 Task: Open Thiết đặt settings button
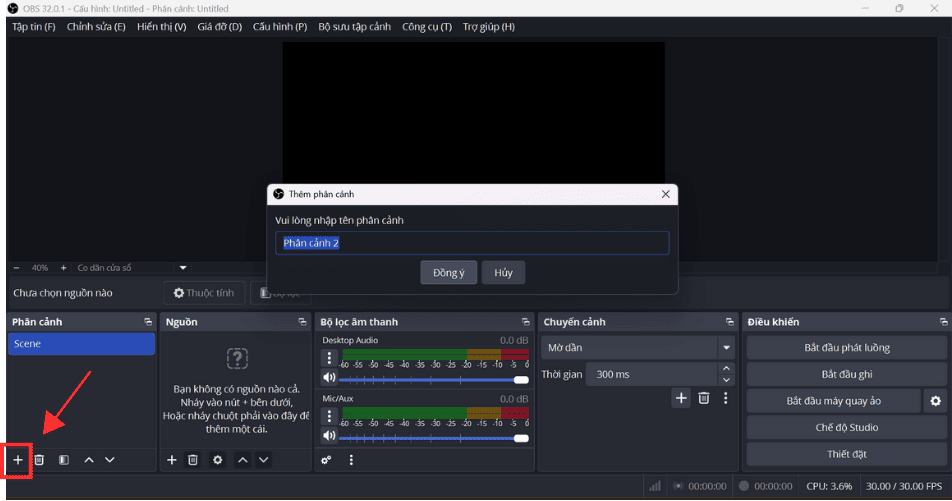pos(846,454)
